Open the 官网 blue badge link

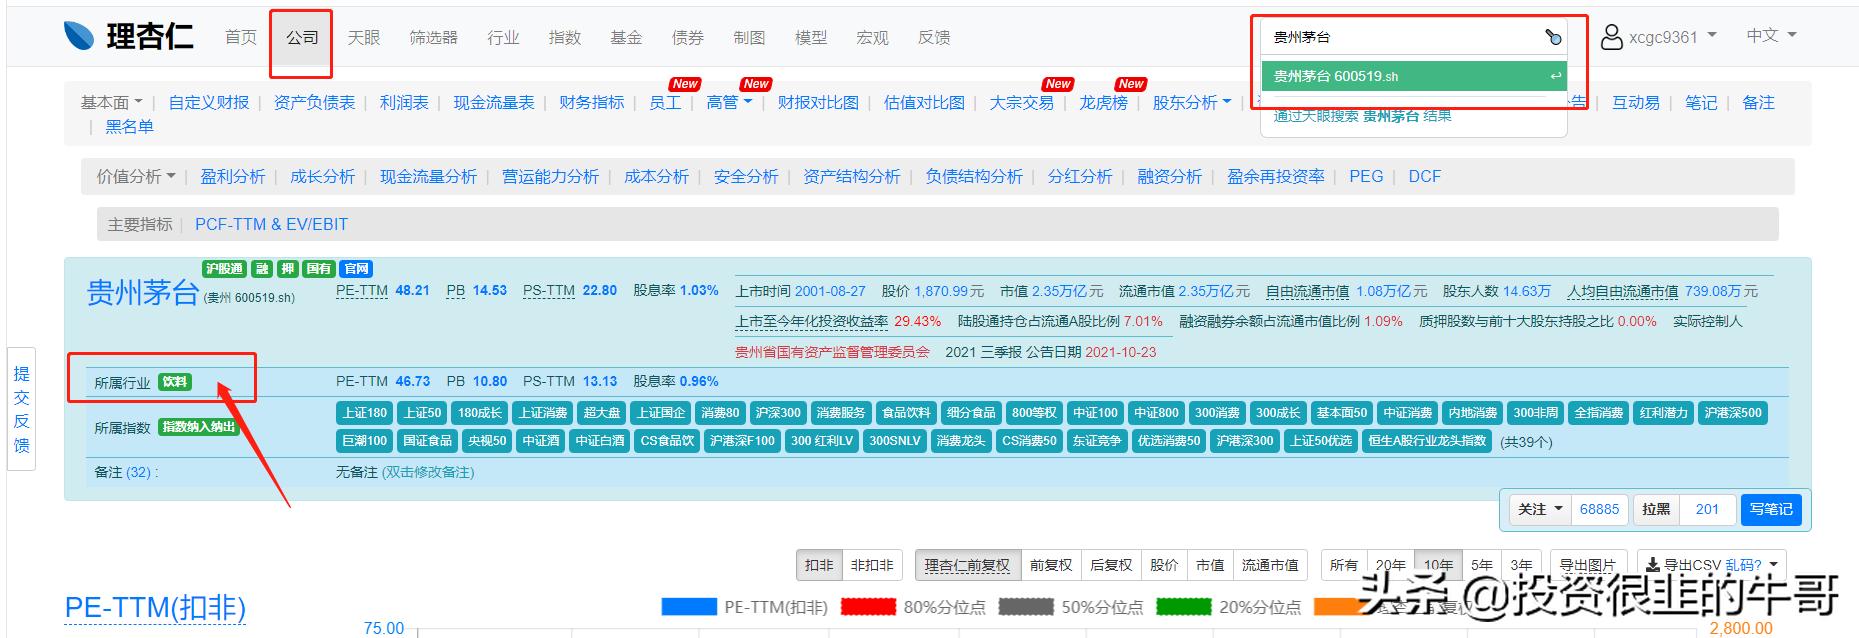coord(356,269)
